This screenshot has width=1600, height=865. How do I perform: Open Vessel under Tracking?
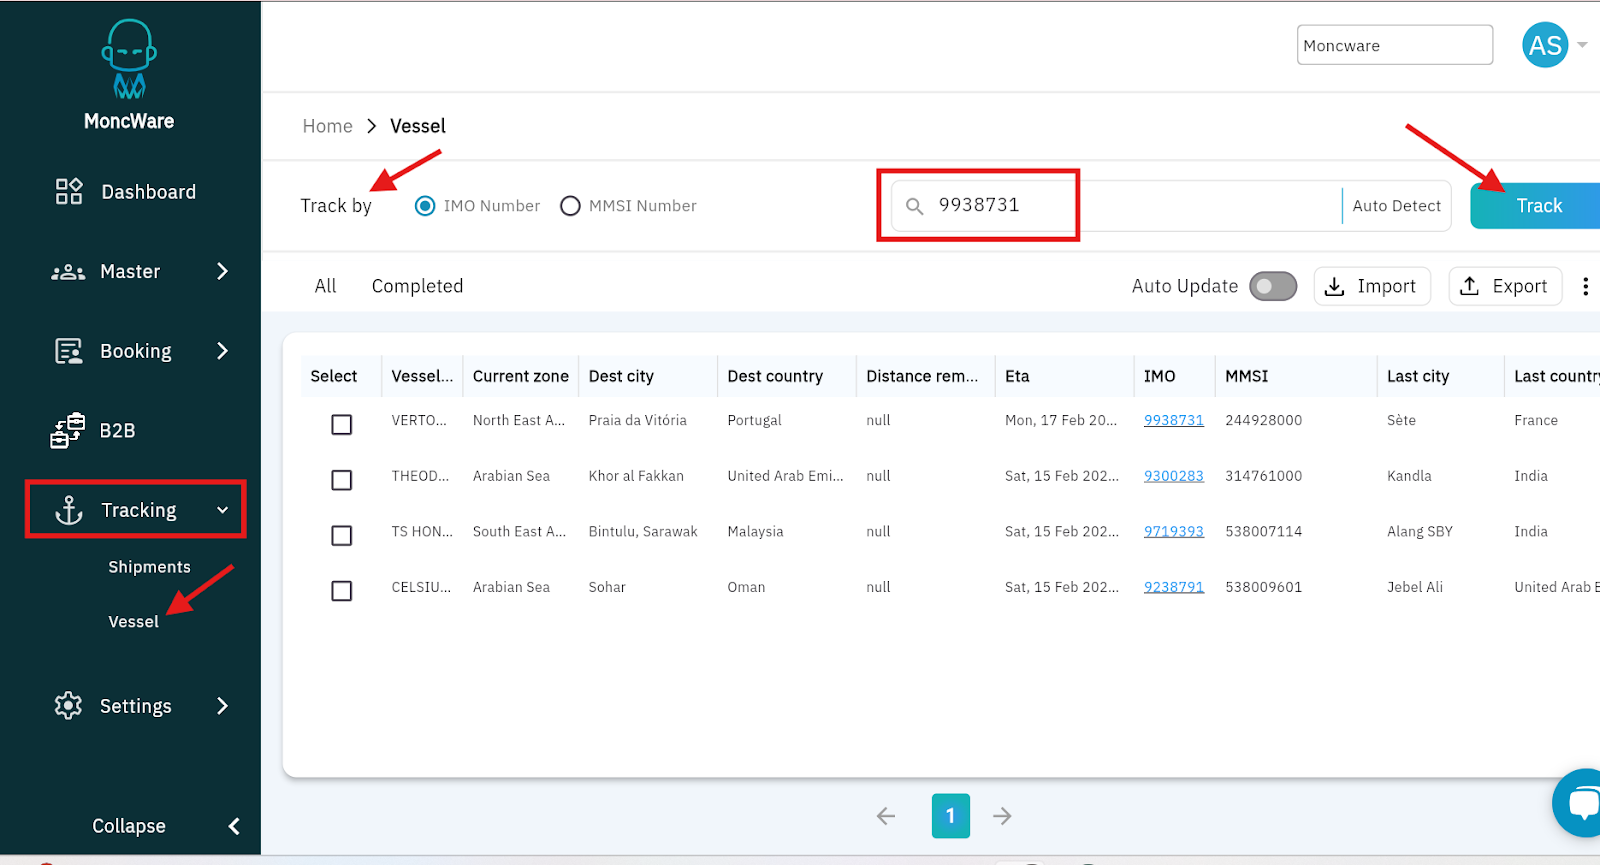pos(134,622)
